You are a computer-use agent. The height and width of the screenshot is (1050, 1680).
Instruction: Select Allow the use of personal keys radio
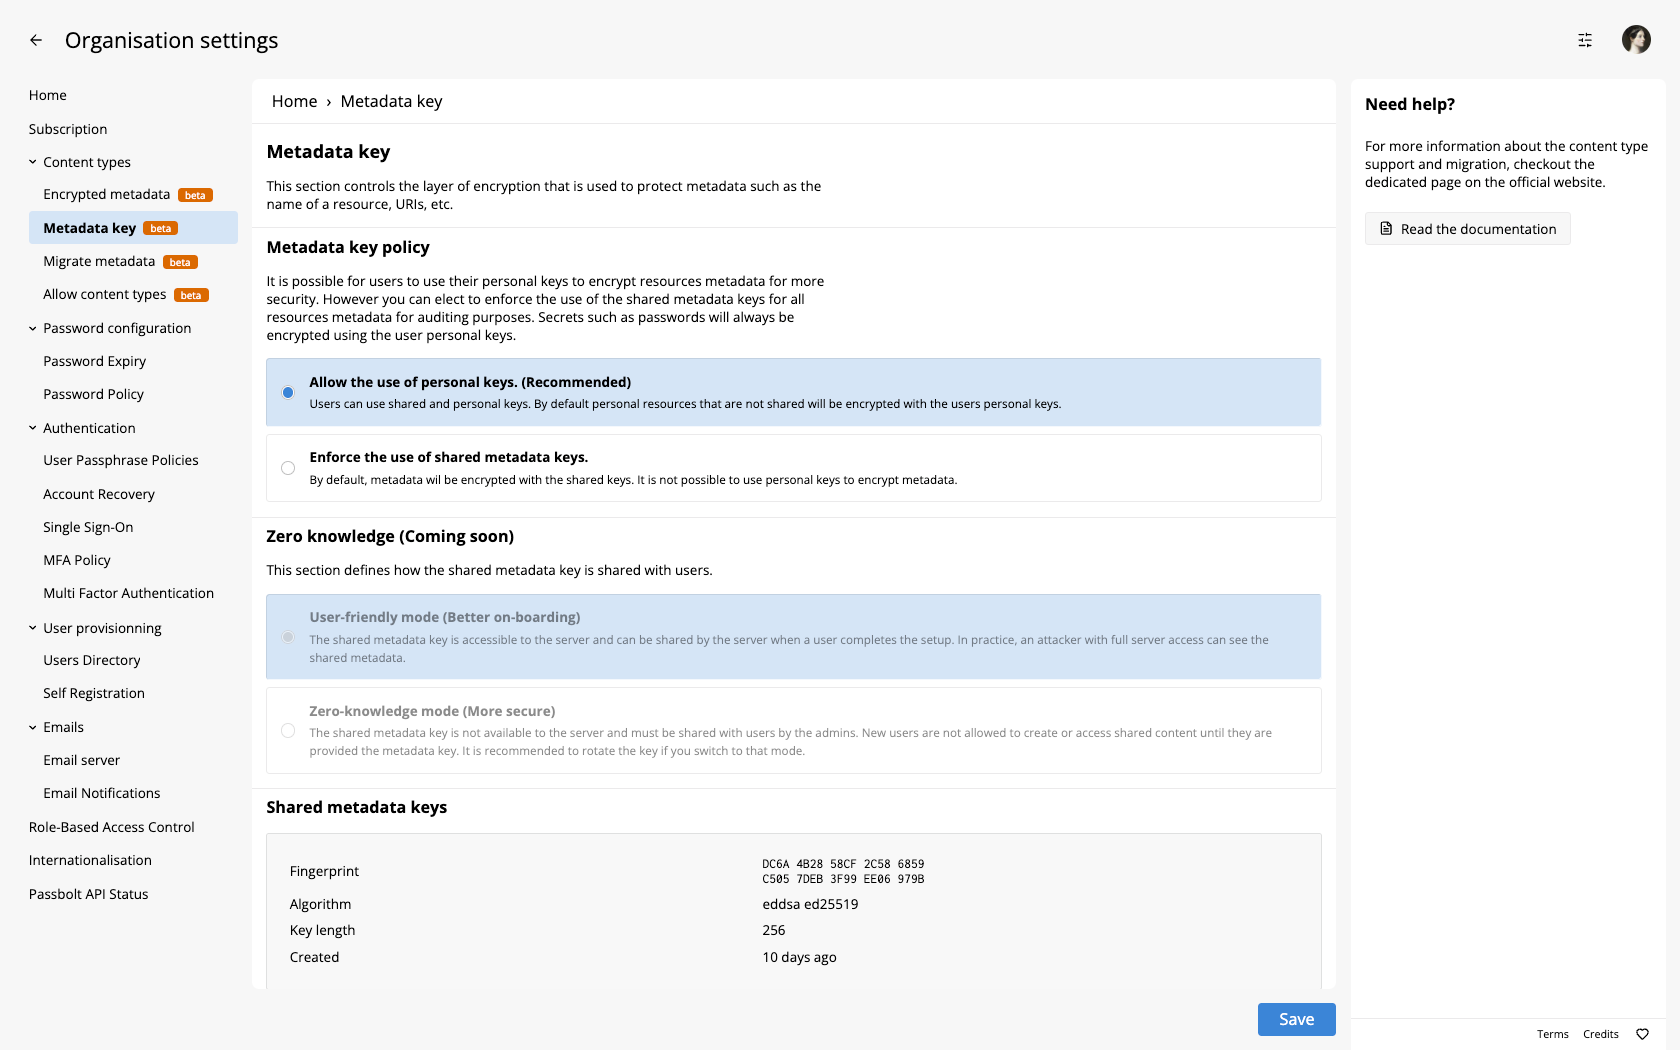click(x=288, y=392)
